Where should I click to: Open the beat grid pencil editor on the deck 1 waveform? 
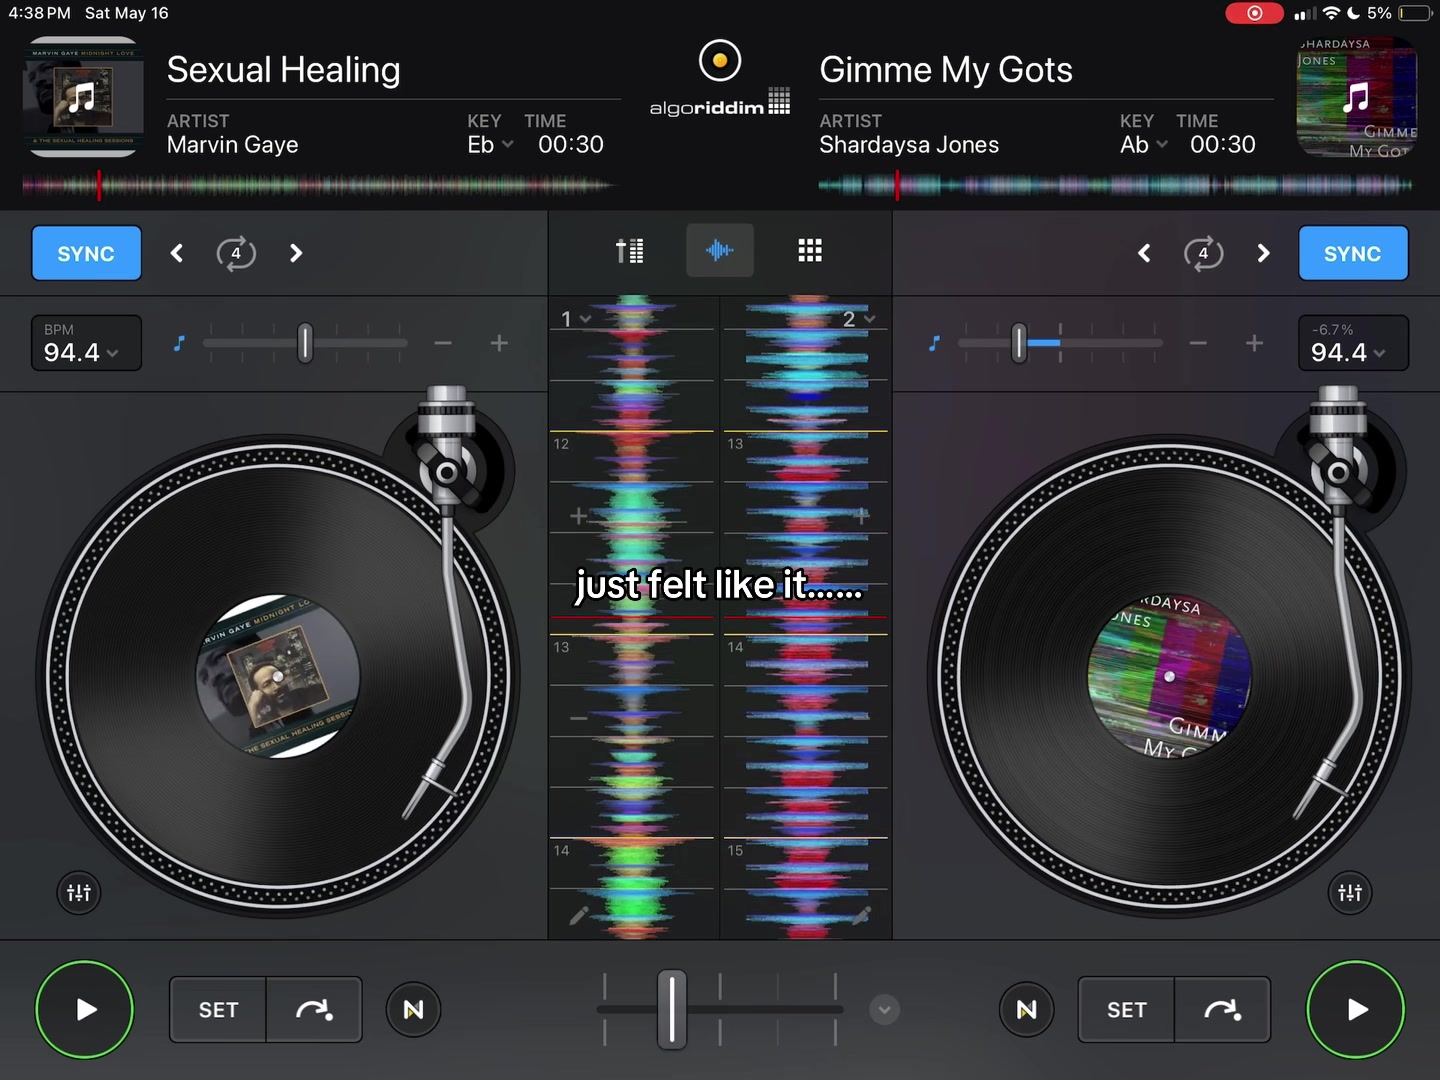coord(579,915)
